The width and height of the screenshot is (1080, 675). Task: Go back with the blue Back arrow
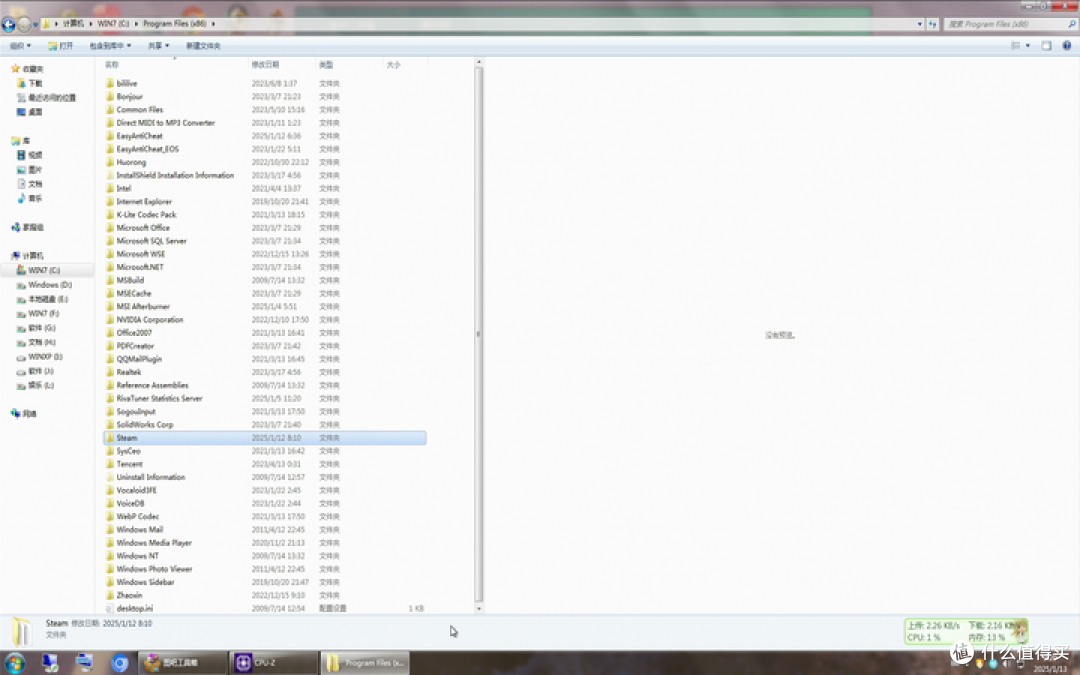[x=8, y=25]
